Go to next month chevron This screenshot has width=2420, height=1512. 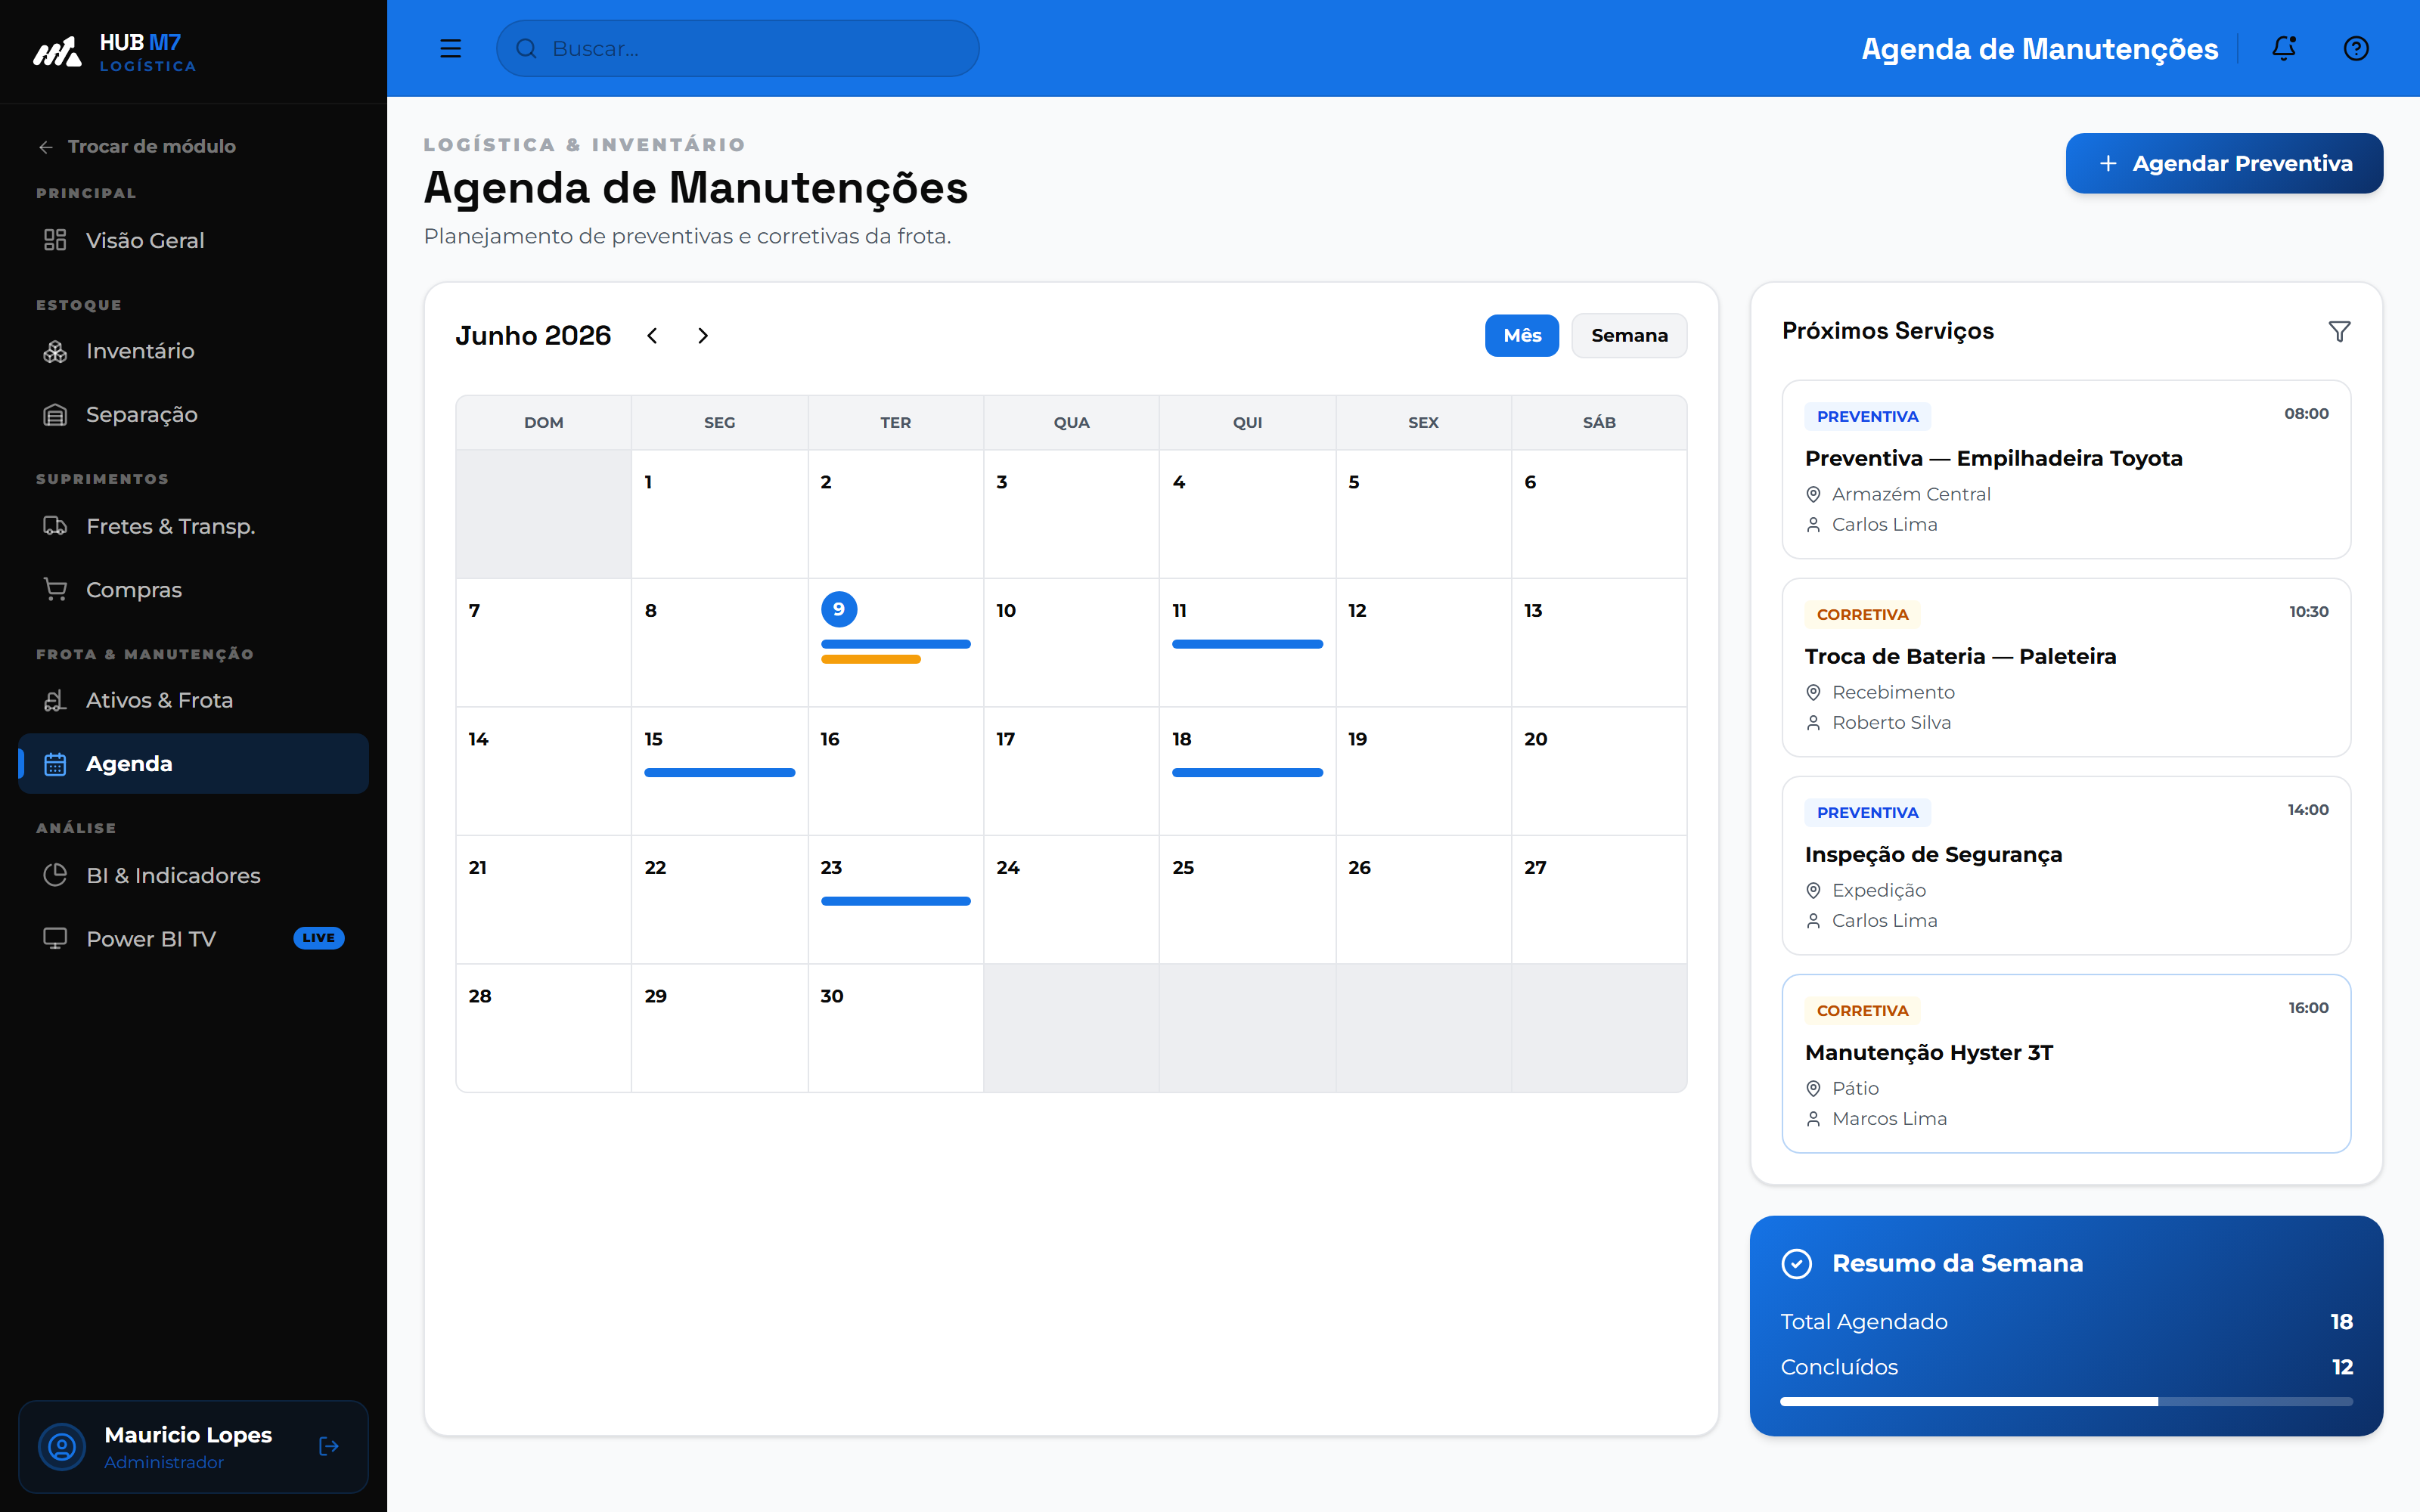[x=703, y=335]
